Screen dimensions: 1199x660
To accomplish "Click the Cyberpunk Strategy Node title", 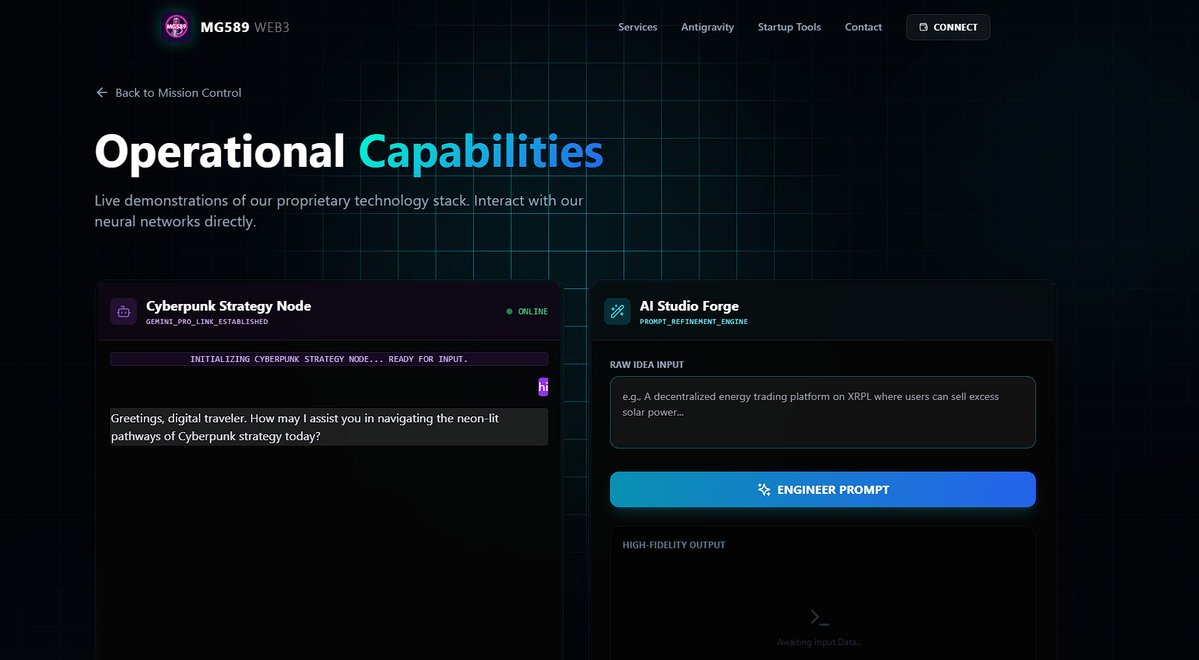I will tap(229, 306).
